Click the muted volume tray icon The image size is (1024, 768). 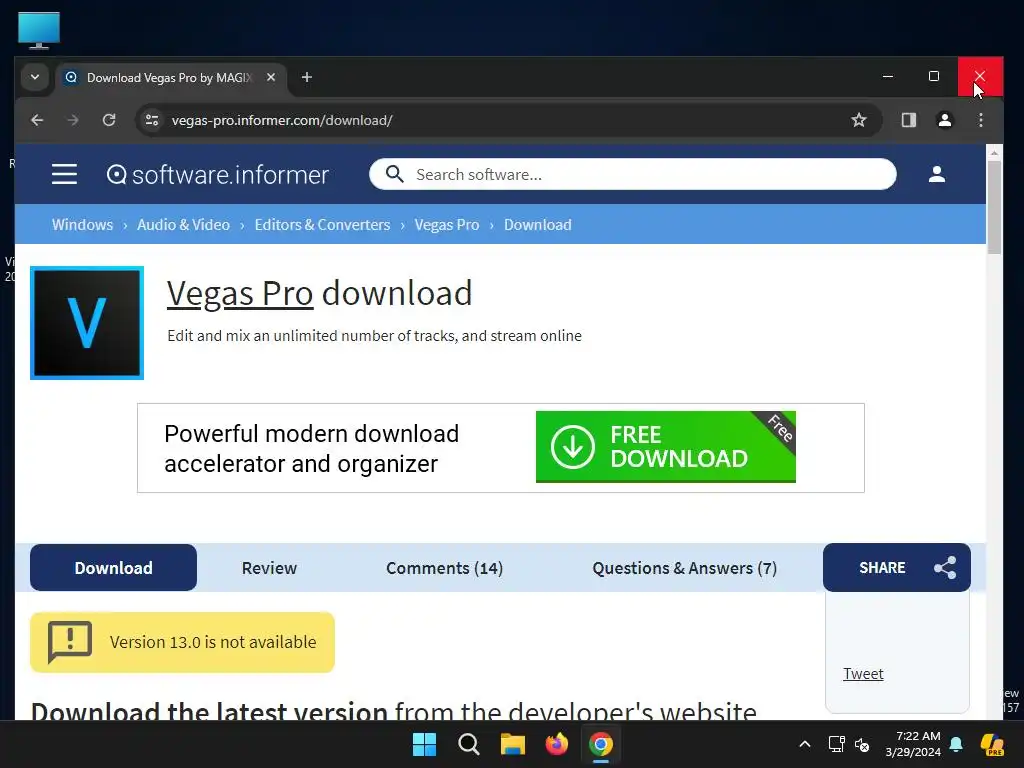862,744
